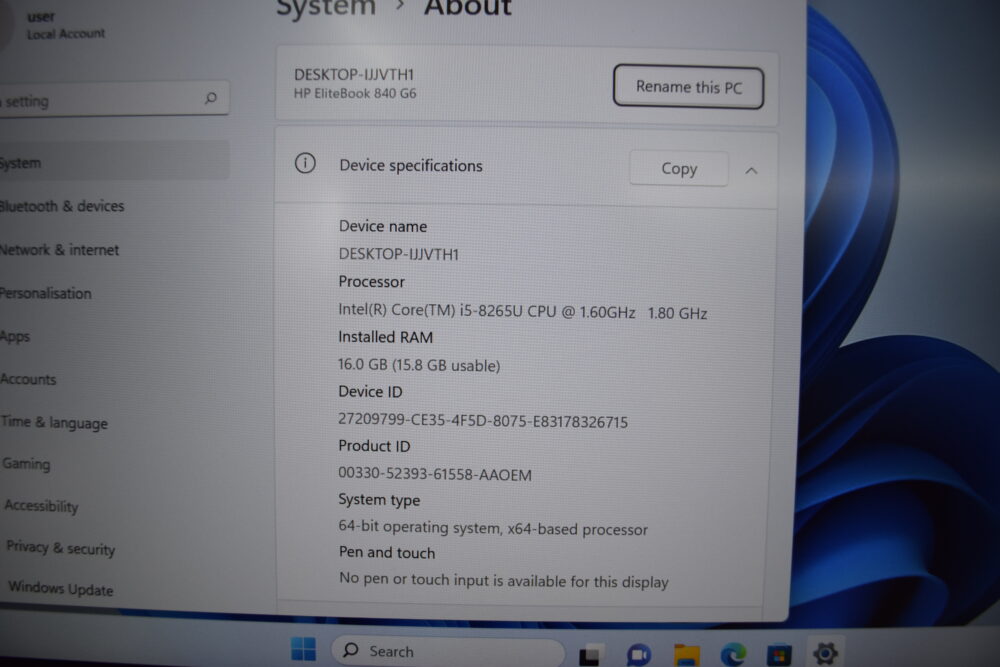Open Bluetooth & devices settings
This screenshot has height=667, width=1000.
[62, 206]
